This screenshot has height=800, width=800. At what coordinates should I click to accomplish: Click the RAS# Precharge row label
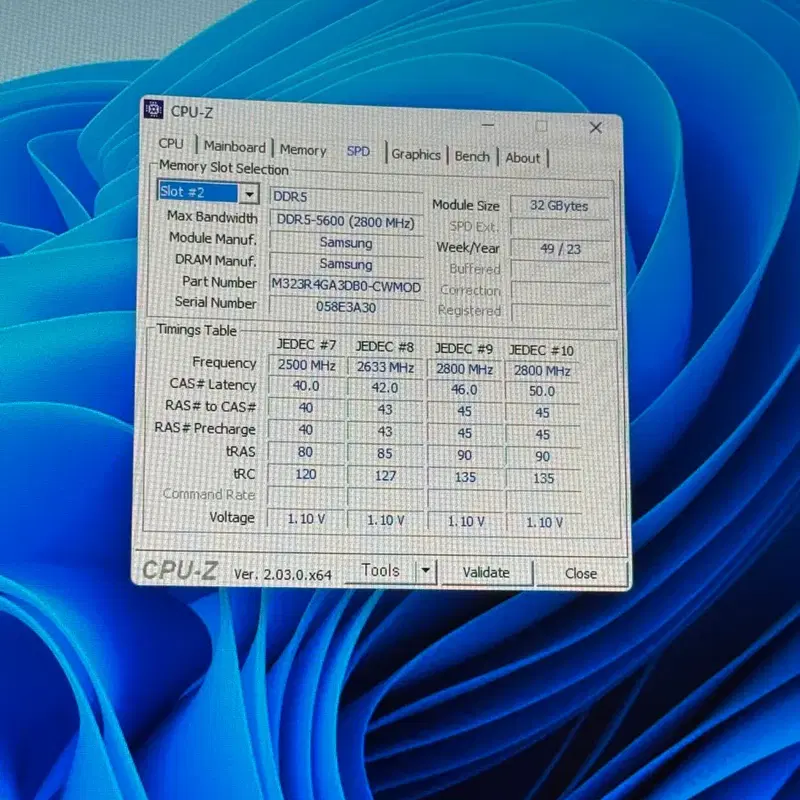tap(205, 429)
